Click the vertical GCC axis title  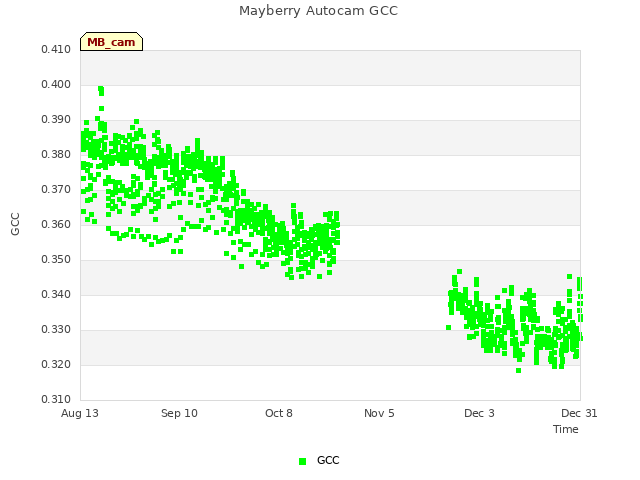[x=15, y=224]
